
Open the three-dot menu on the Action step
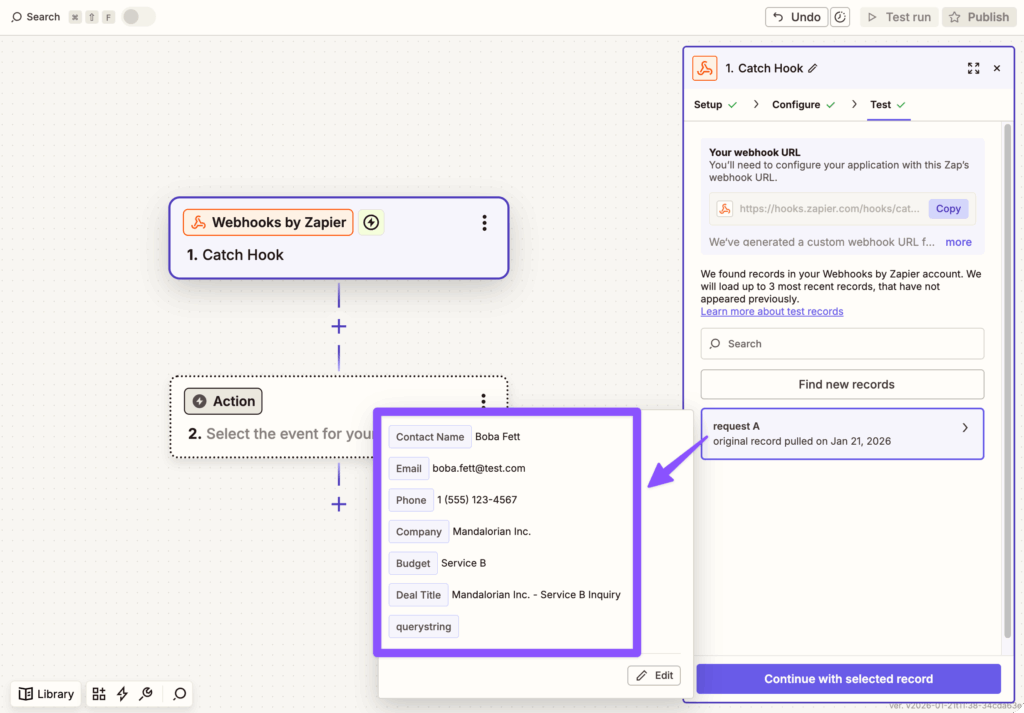point(484,400)
